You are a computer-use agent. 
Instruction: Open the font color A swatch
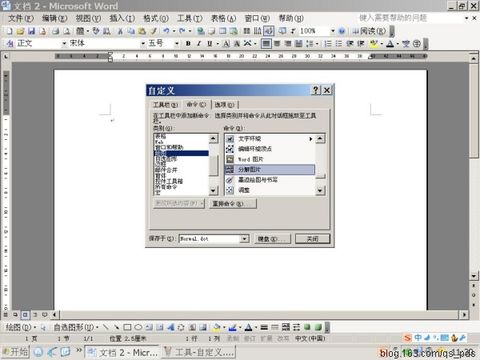(x=389, y=44)
